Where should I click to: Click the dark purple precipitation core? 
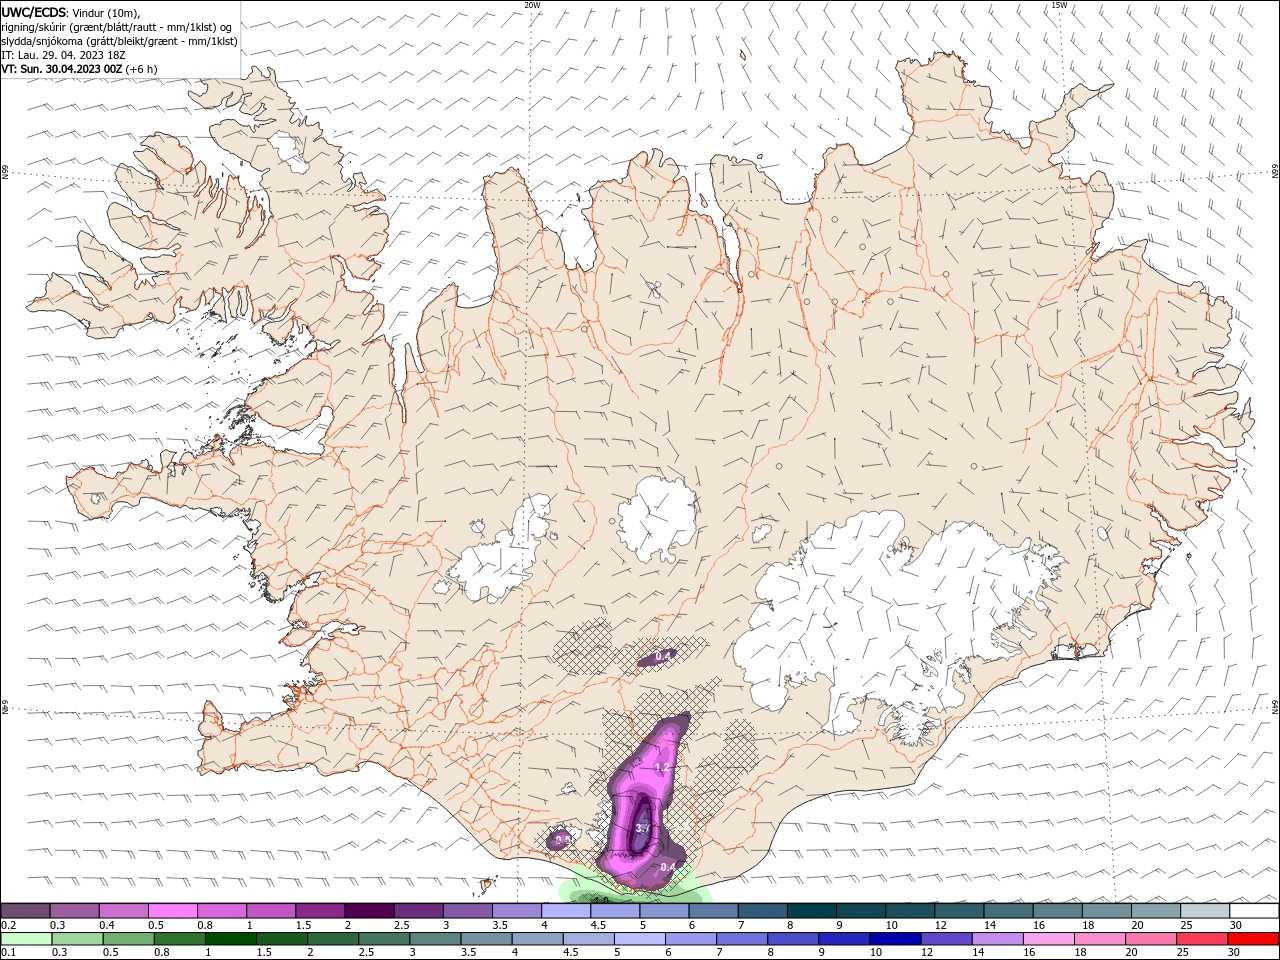(x=641, y=825)
